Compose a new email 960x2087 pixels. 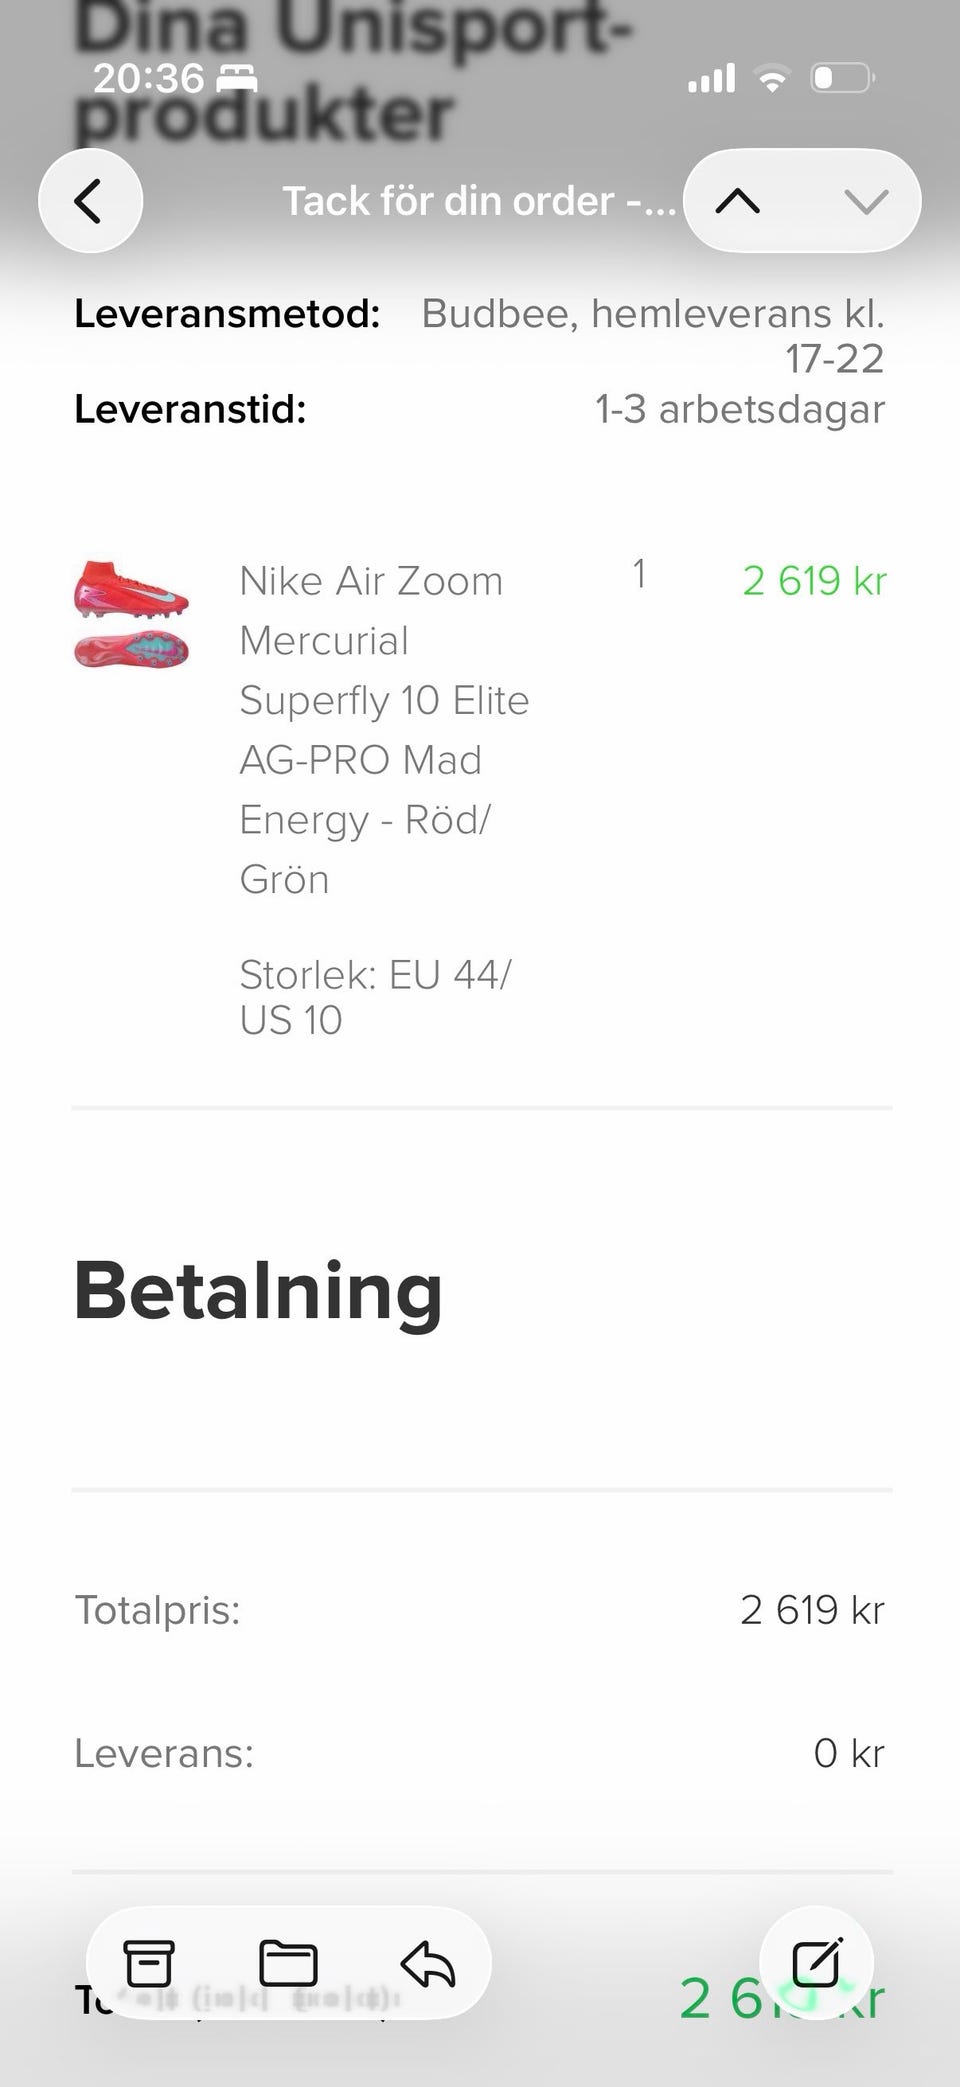(816, 1962)
